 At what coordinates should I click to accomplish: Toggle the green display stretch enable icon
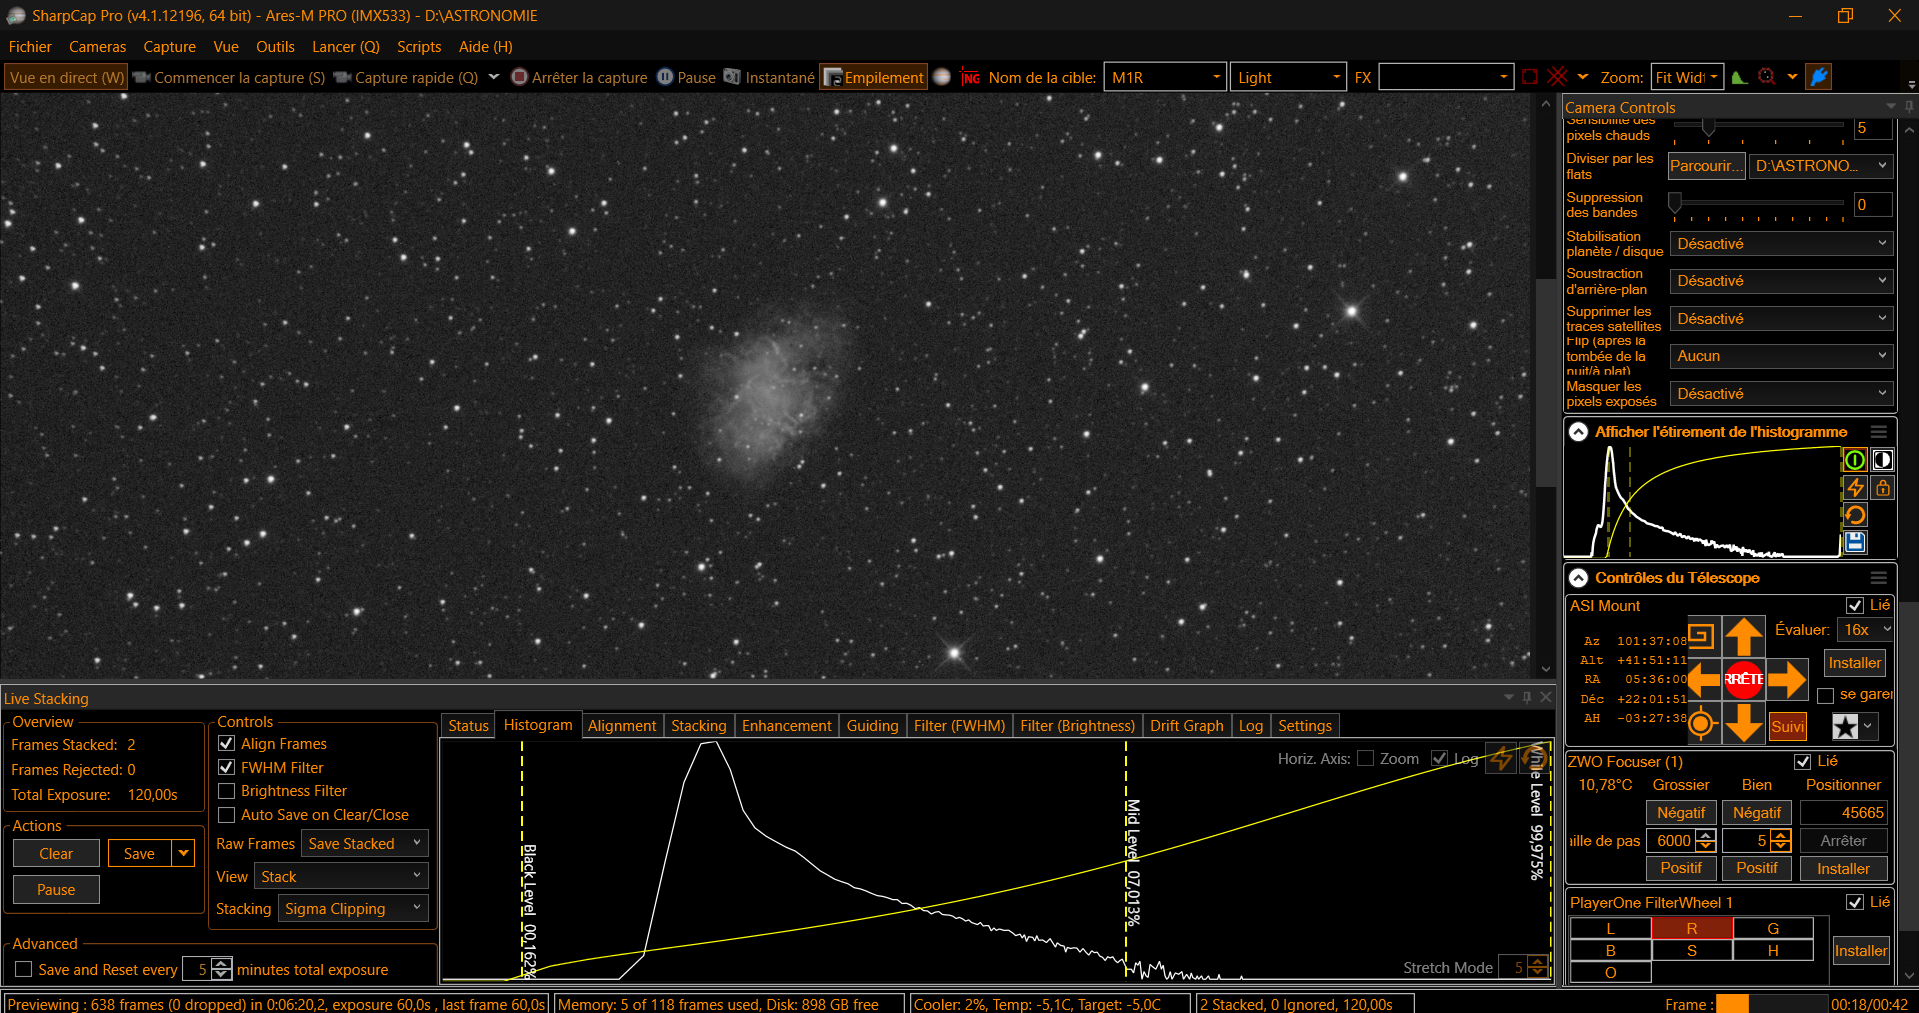tap(1855, 460)
